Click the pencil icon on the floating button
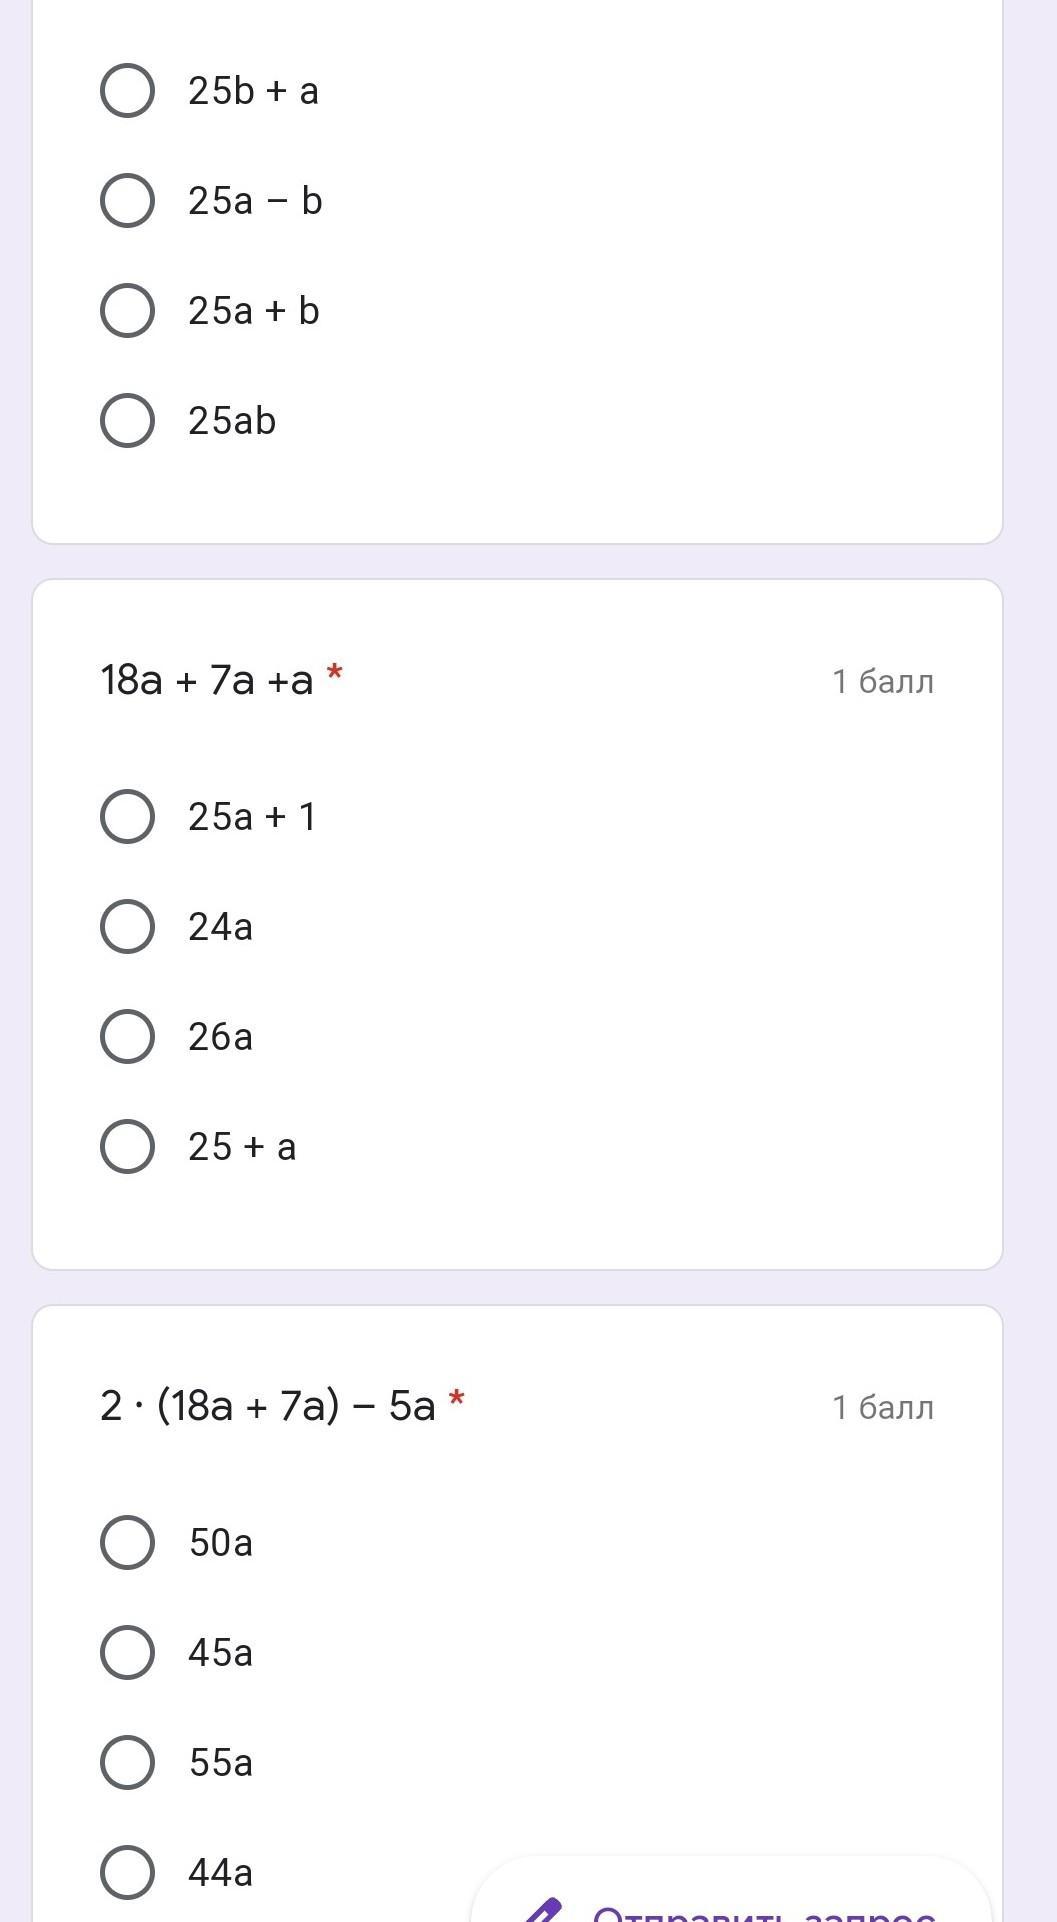The width and height of the screenshot is (1057, 1922). (x=543, y=1908)
